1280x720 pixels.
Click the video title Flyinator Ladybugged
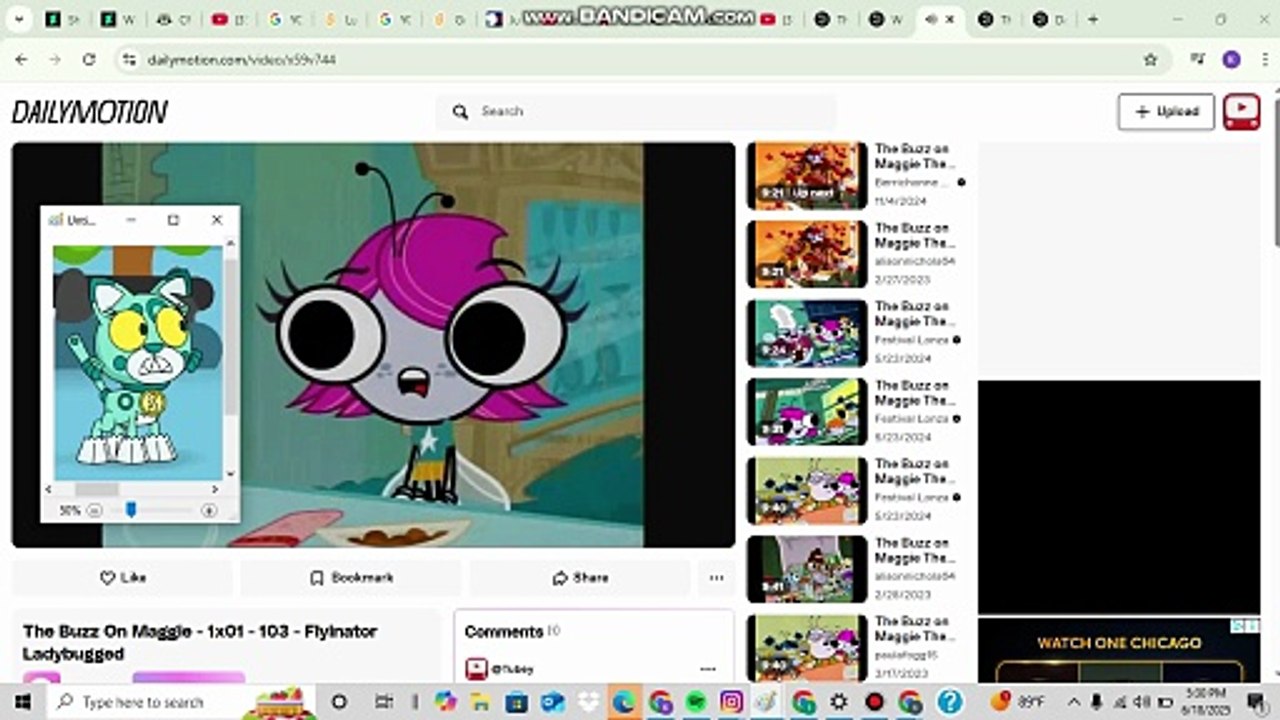200,642
